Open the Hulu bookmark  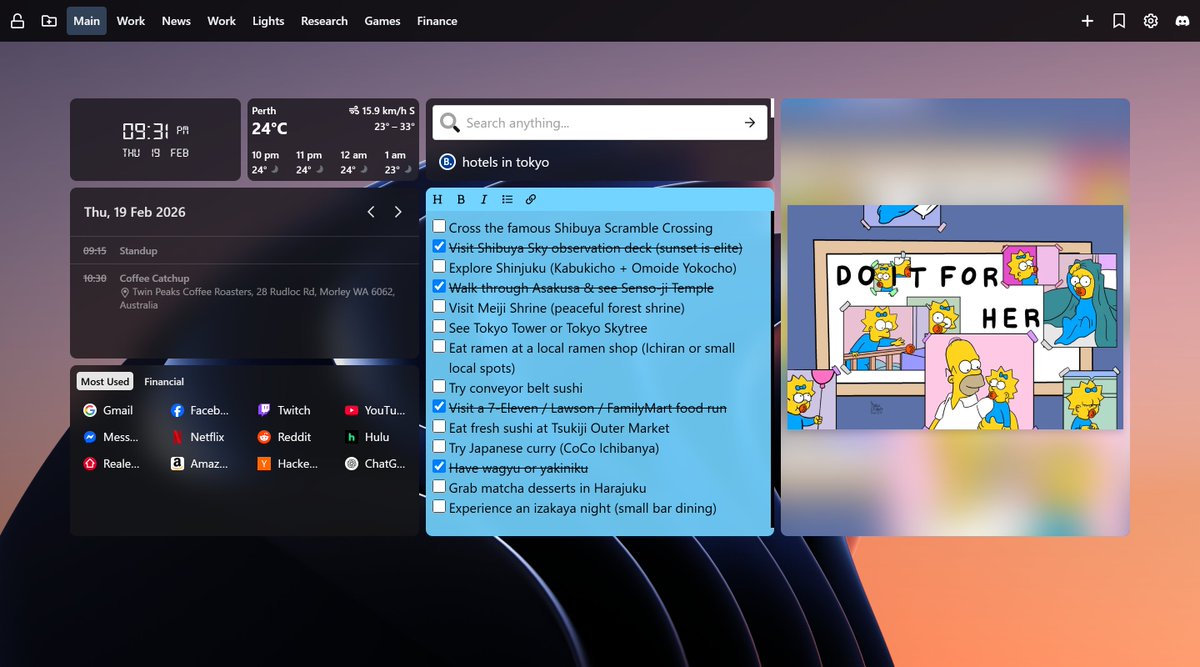click(x=368, y=437)
